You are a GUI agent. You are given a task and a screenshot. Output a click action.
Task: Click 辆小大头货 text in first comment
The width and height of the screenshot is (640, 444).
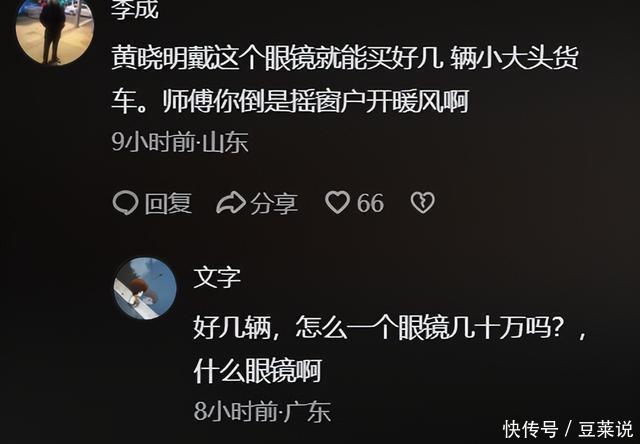515,60
